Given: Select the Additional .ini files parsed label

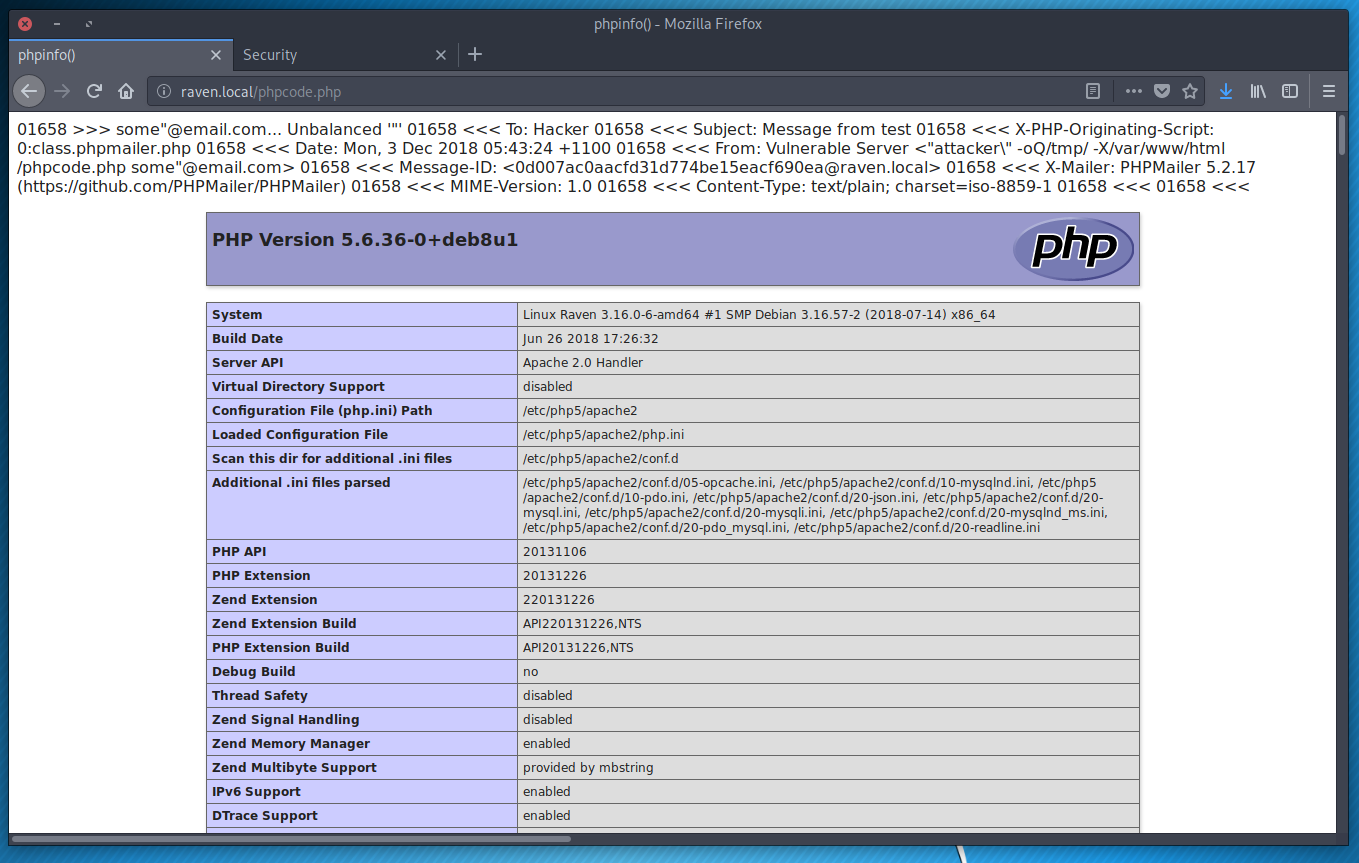Looking at the screenshot, I should (301, 483).
